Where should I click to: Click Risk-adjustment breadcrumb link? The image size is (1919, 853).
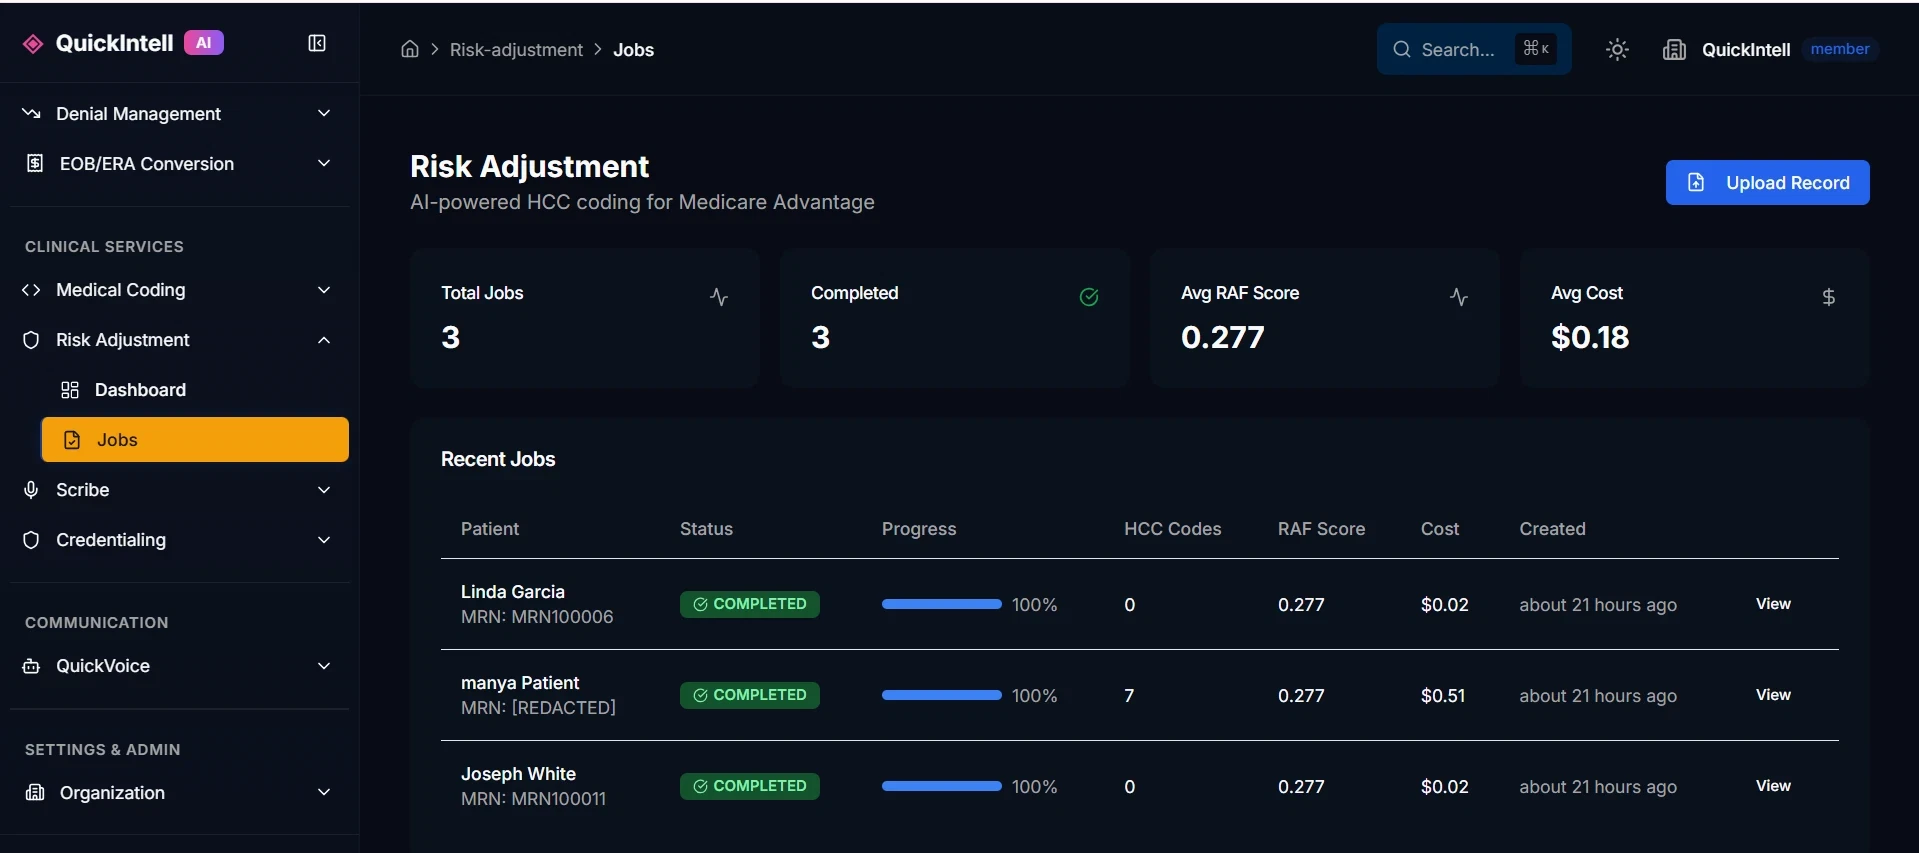(516, 50)
